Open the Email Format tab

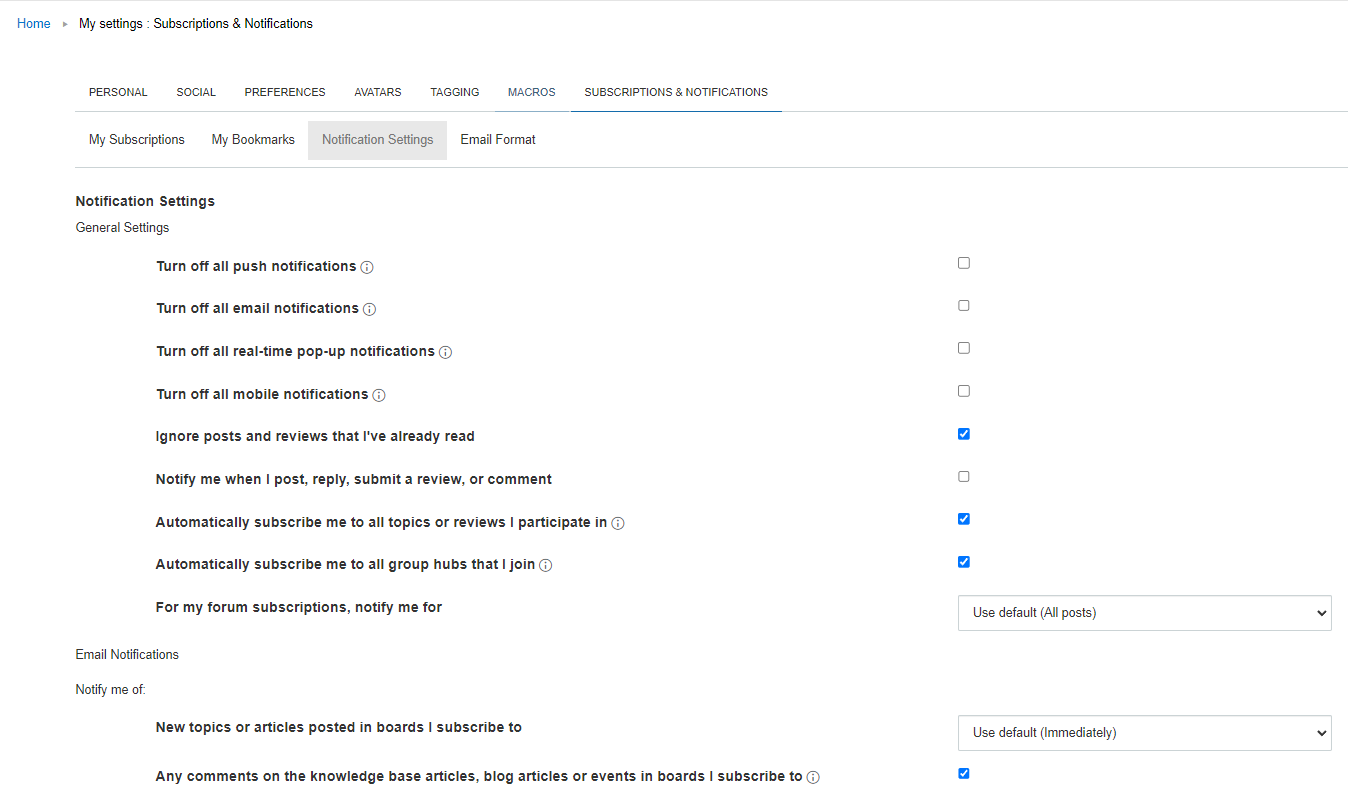[497, 139]
